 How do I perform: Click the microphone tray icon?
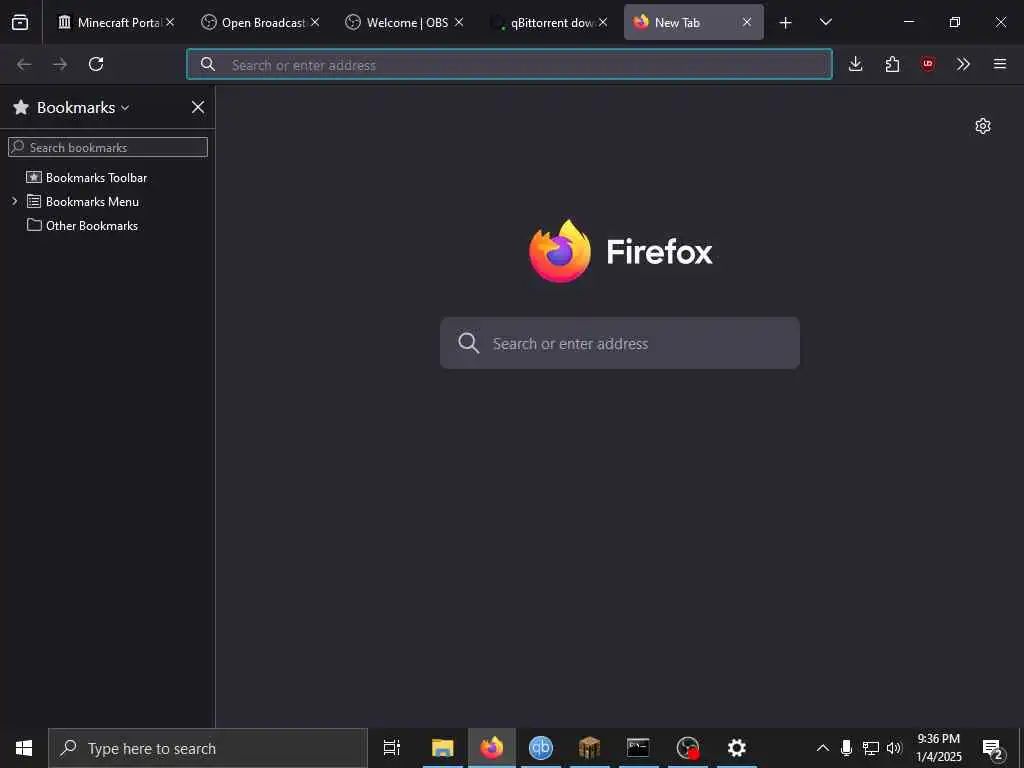coord(846,748)
